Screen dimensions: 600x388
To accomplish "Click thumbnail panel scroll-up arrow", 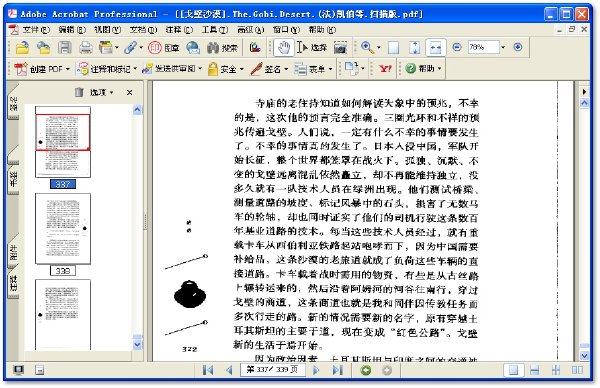I will pyautogui.click(x=137, y=110).
